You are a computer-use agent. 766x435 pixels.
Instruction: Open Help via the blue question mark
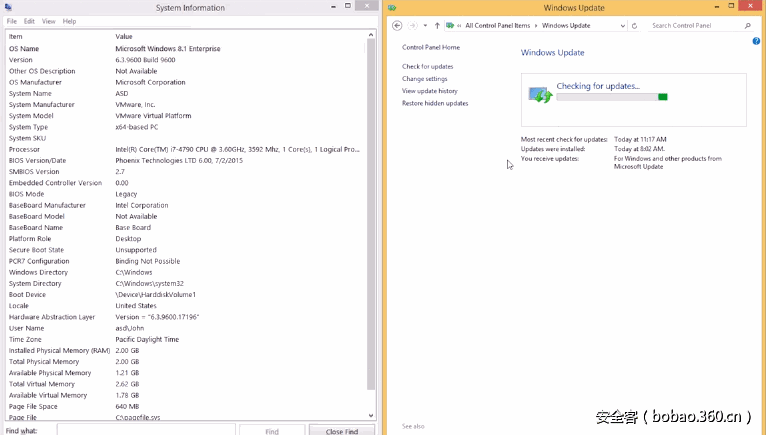[756, 41]
